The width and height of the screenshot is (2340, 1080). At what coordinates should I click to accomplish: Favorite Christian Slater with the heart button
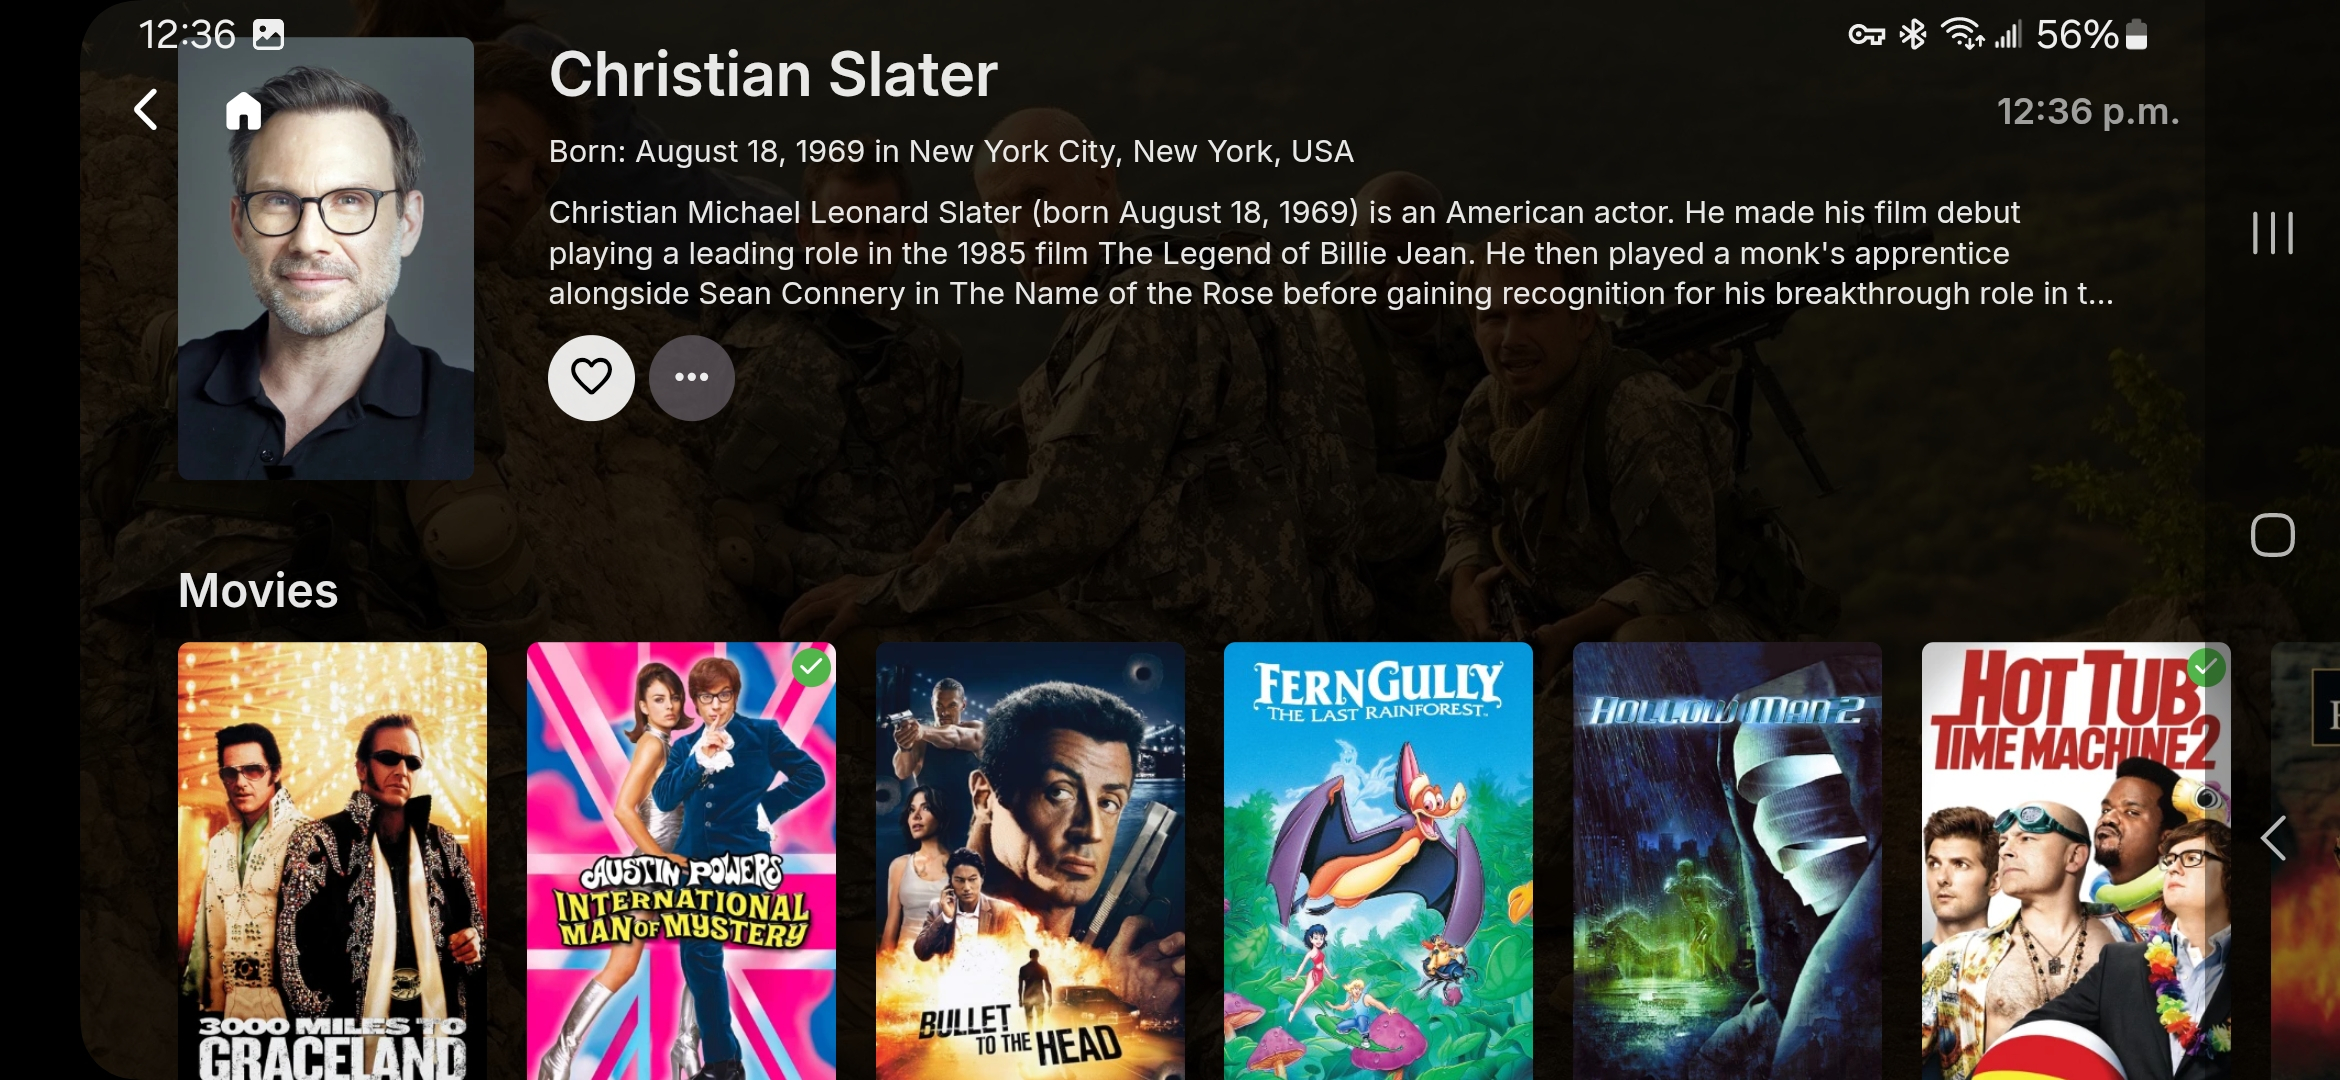pyautogui.click(x=591, y=377)
